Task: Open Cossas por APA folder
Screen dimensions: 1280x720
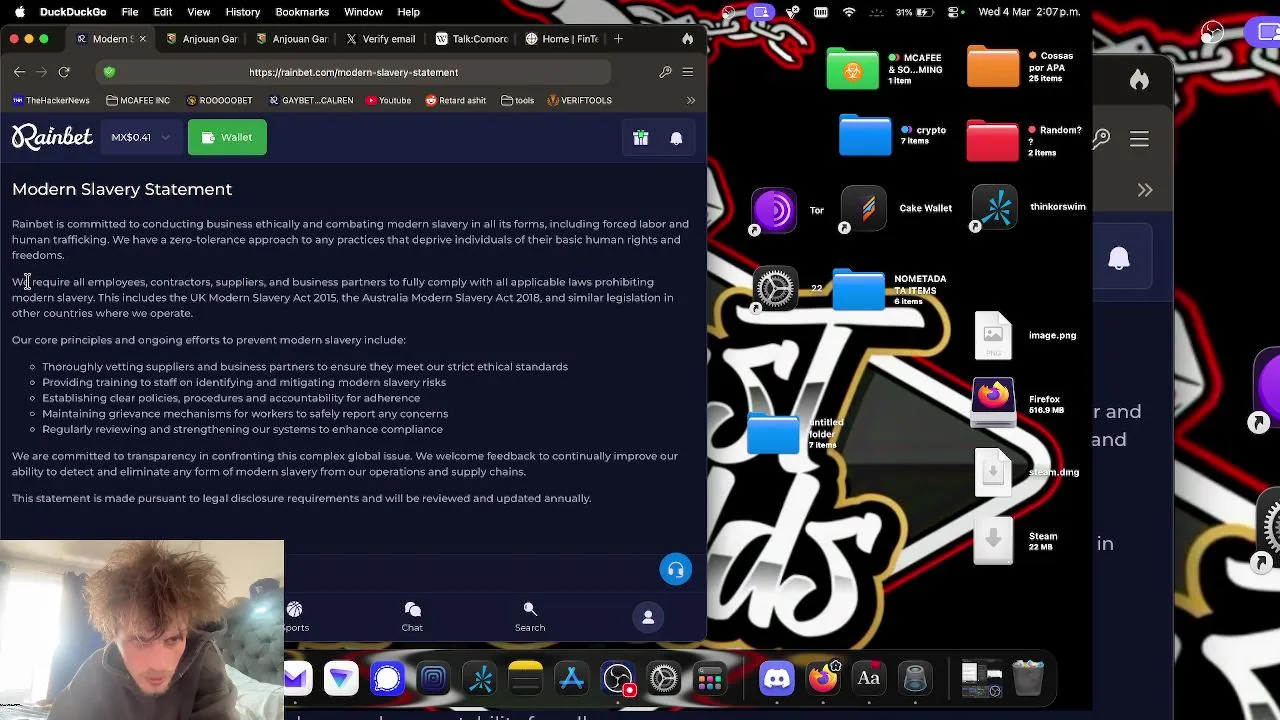Action: (993, 67)
